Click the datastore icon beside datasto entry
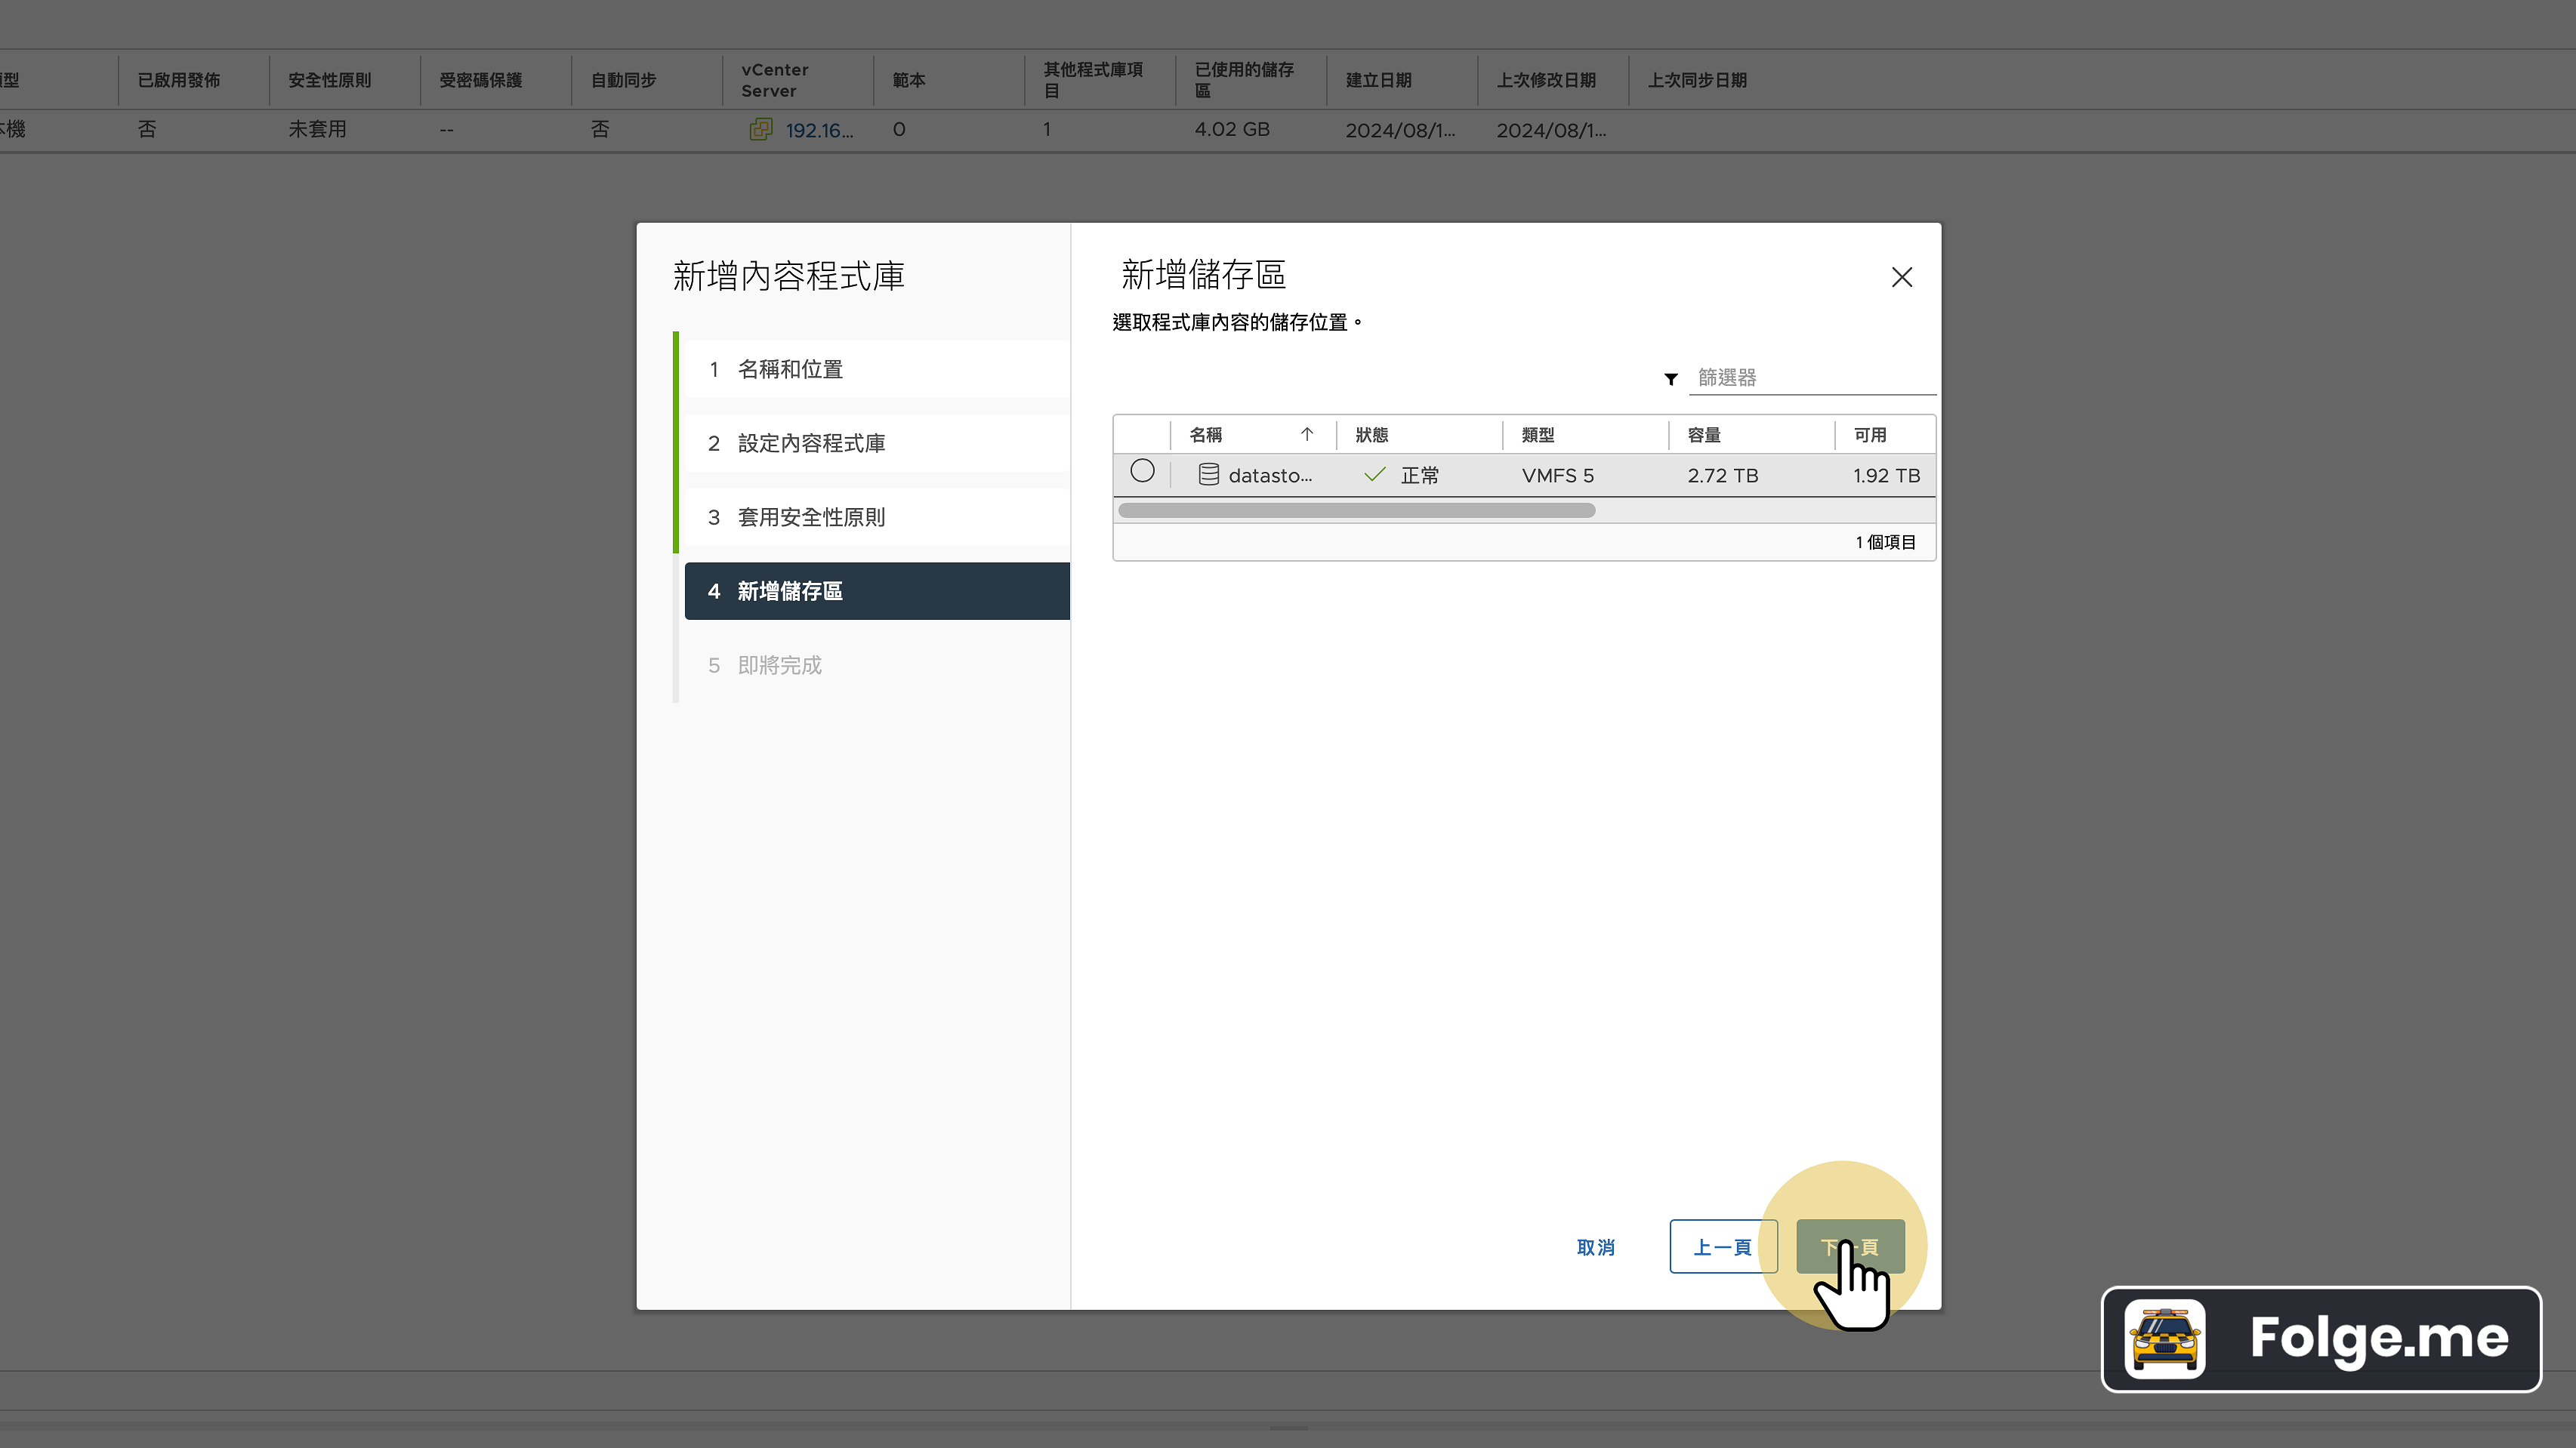The width and height of the screenshot is (2576, 1448). 1208,474
